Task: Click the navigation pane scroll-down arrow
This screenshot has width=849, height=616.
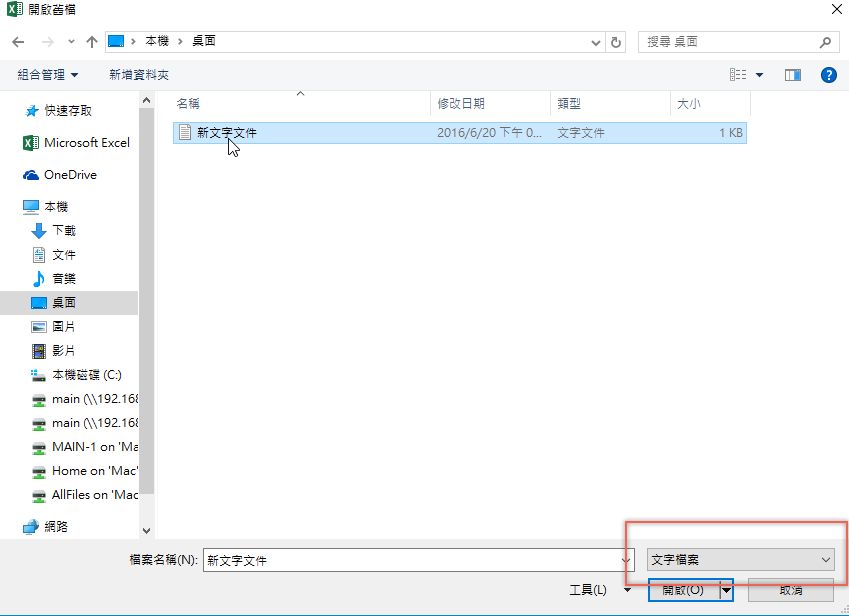Action: pos(146,530)
